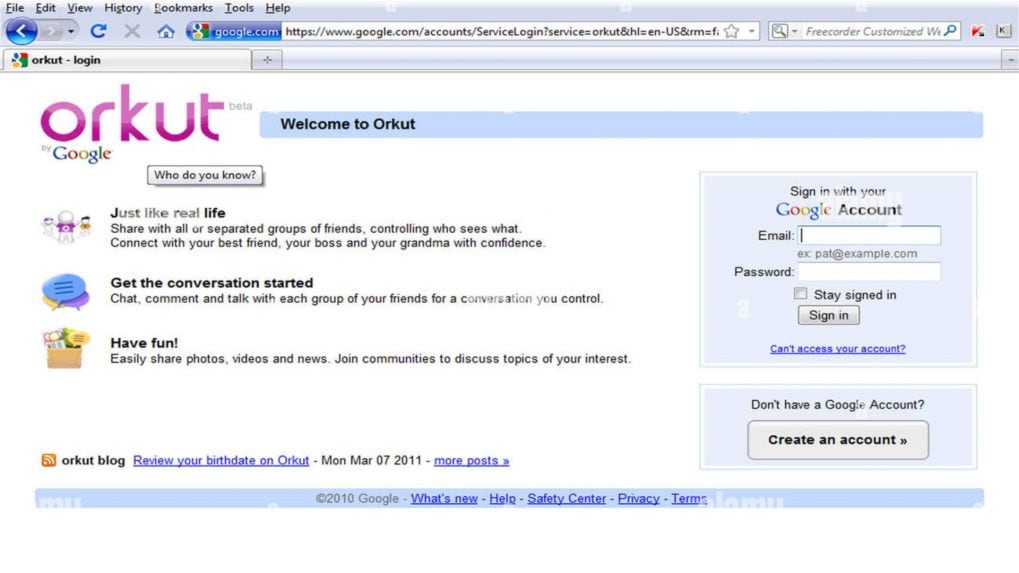Open the URL bar history dropdown
1019x573 pixels.
tap(751, 31)
